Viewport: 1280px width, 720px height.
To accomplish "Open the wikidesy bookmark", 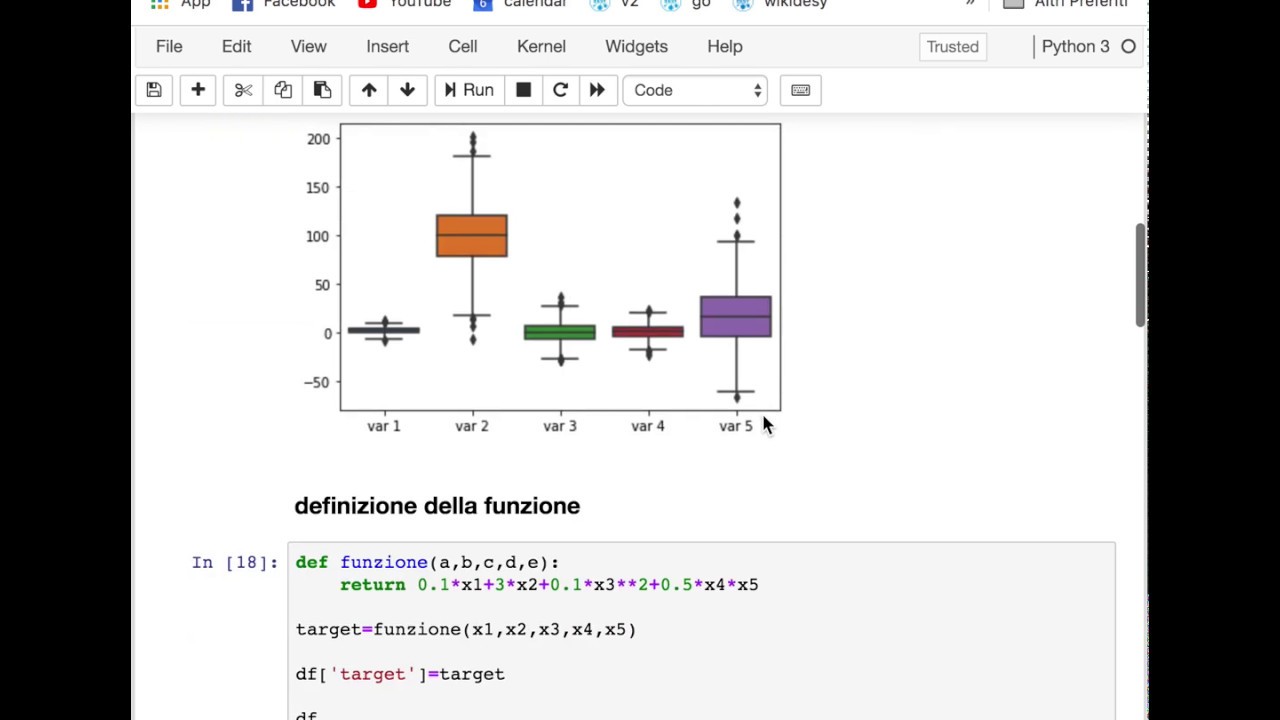I will (781, 4).
